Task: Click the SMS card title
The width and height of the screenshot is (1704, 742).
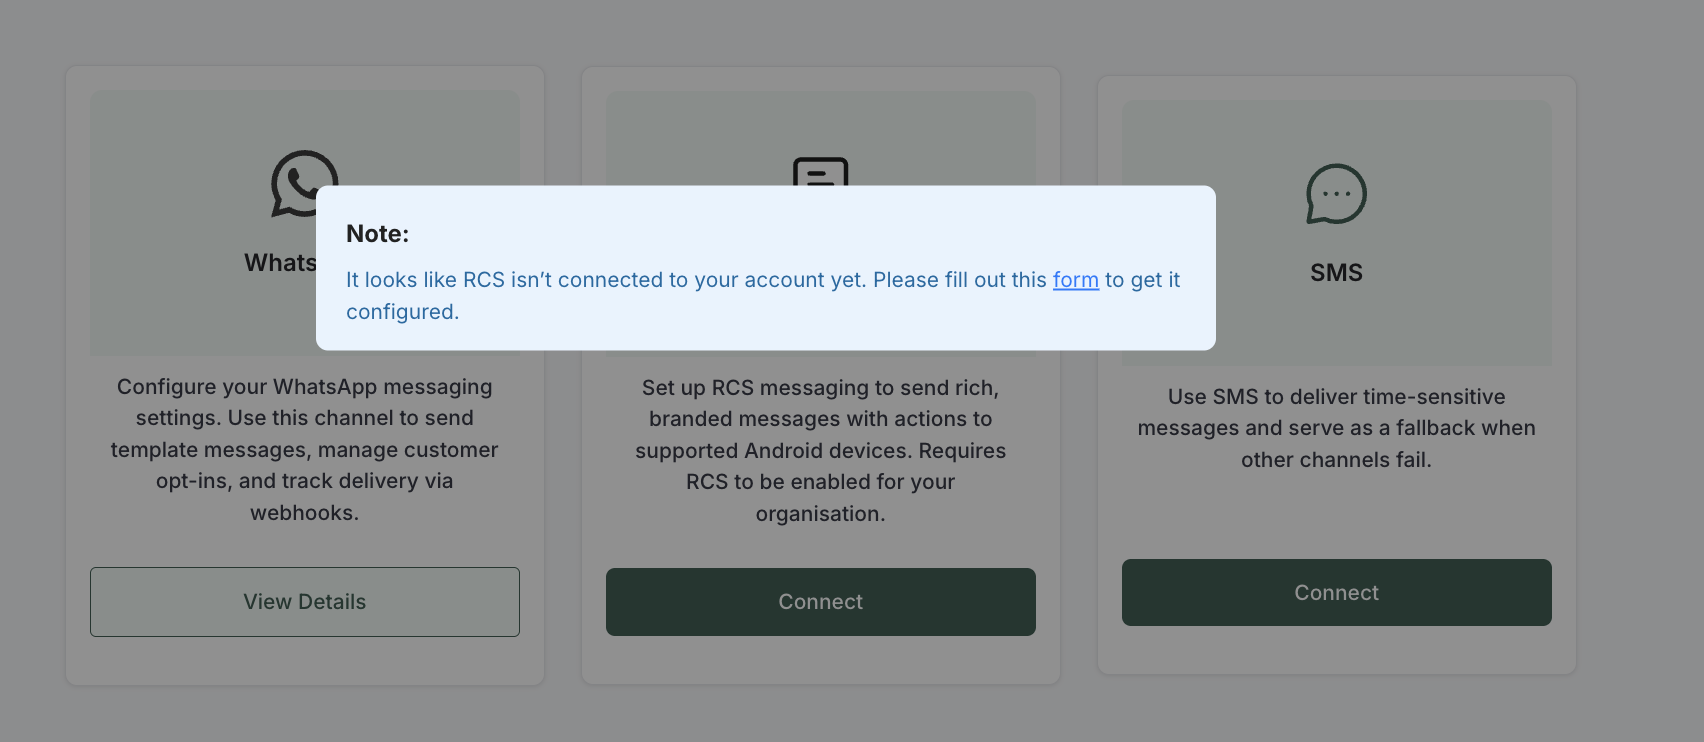Action: (x=1336, y=273)
